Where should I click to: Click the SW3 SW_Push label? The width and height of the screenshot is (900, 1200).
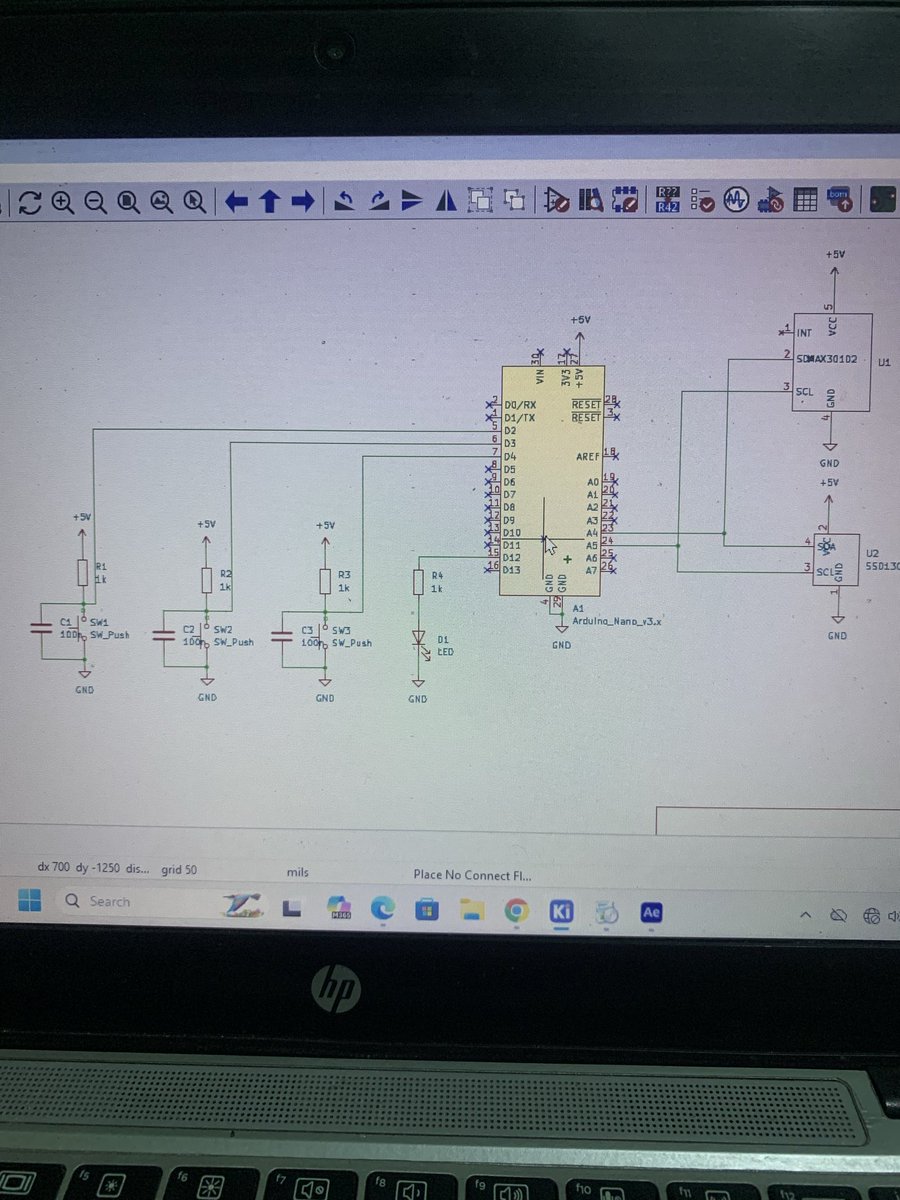[351, 643]
